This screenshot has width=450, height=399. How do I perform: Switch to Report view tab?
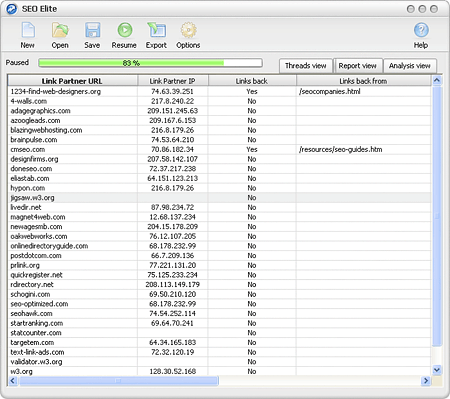pos(358,66)
